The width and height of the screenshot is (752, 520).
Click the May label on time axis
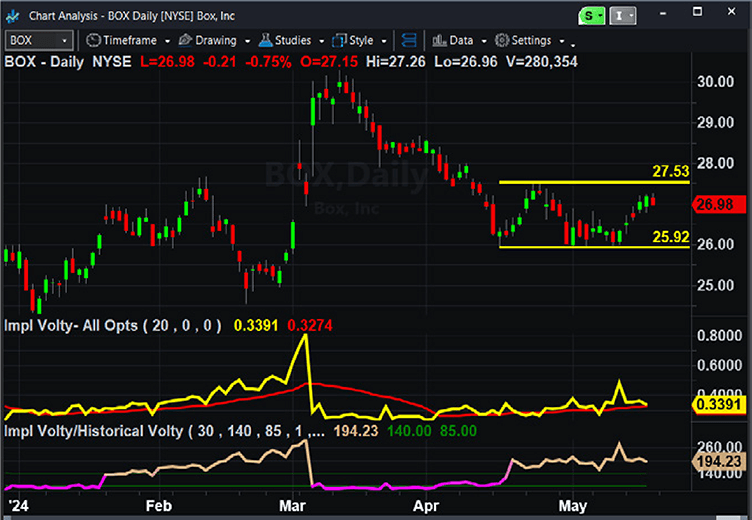[573, 506]
